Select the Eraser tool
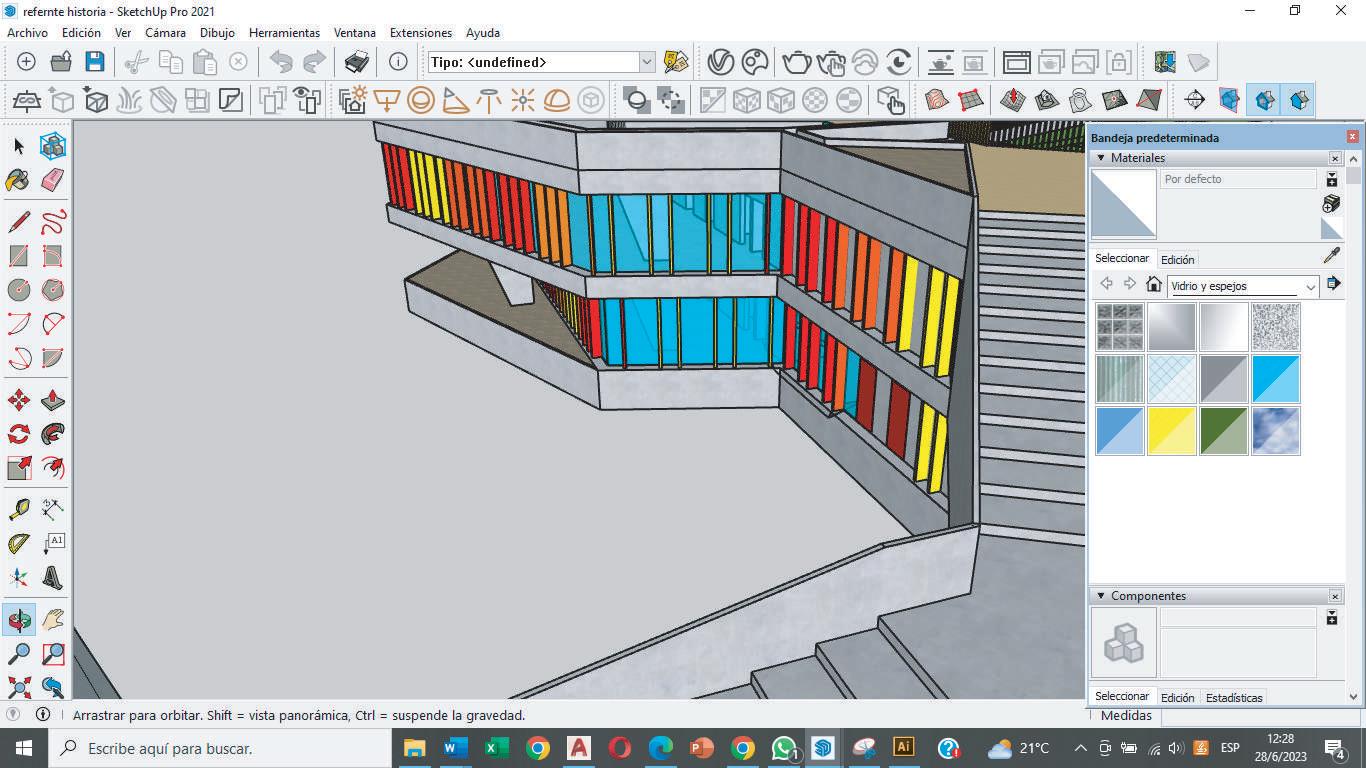The width and height of the screenshot is (1366, 768). [x=52, y=180]
